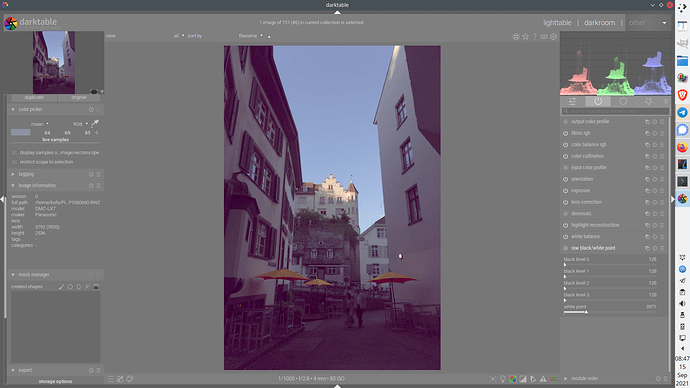This screenshot has height=388, width=690.
Task: Open the second window display icon
Action: (130, 379)
